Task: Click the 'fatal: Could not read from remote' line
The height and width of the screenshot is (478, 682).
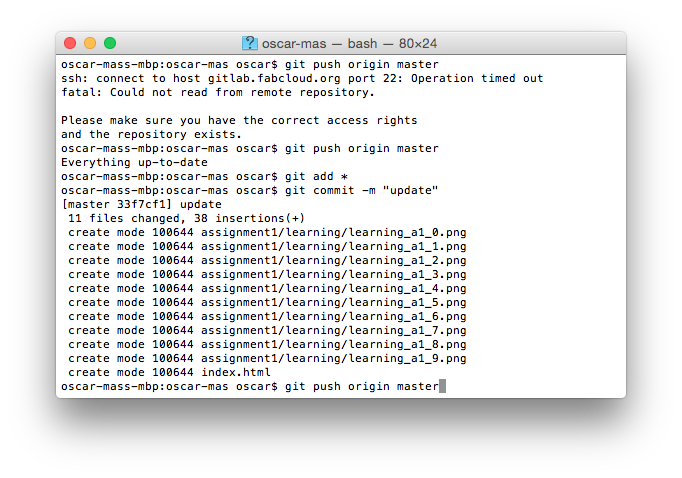Action: (217, 92)
